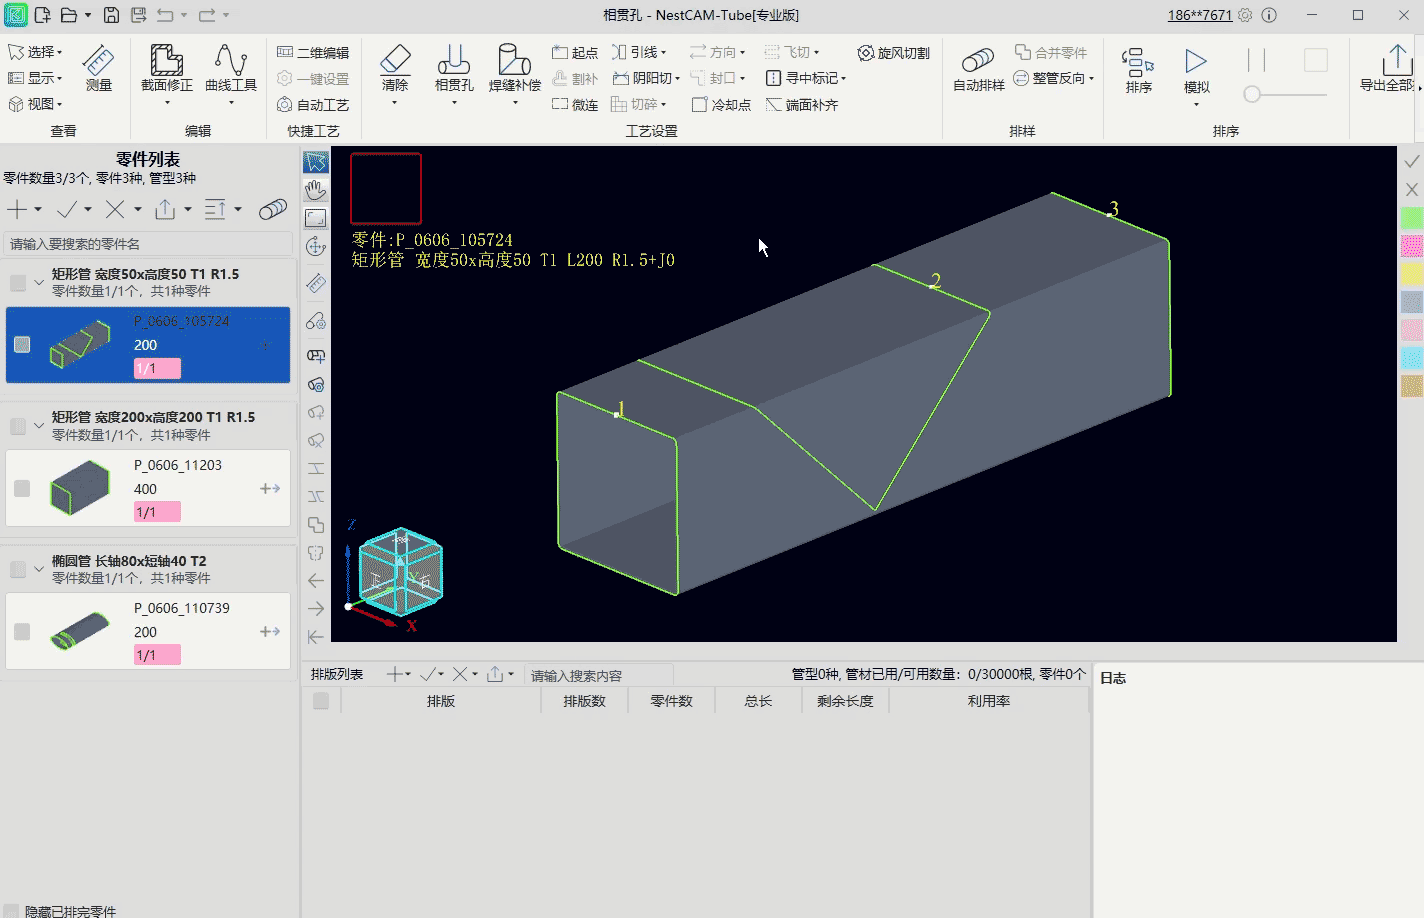The width and height of the screenshot is (1424, 918).
Task: Pick the green color swatch on right
Action: tap(1412, 218)
